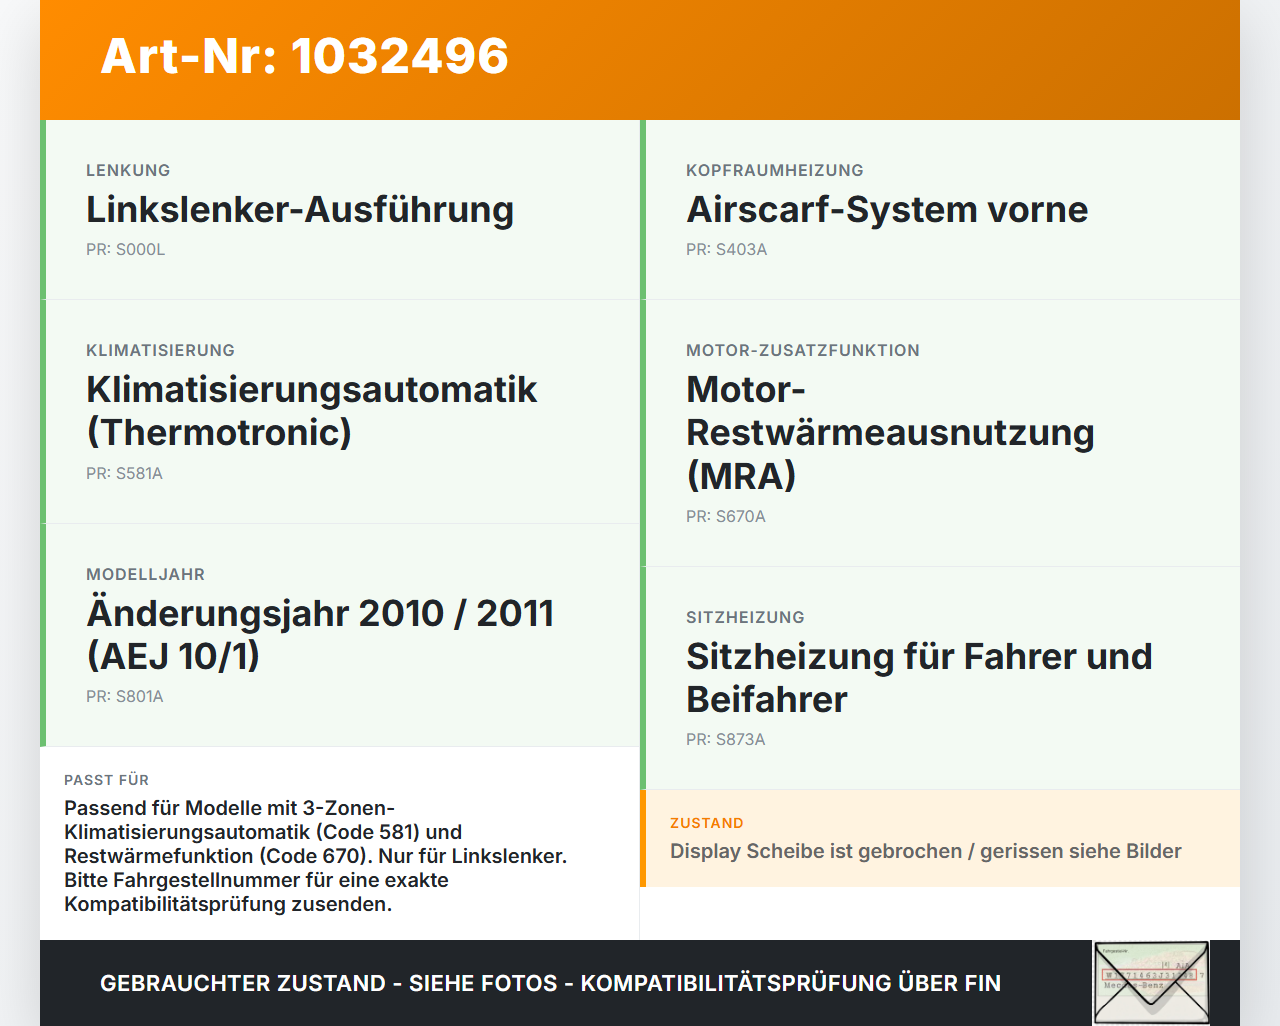Click Display Scheibe ist gebrochen text
Viewport: 1280px width, 1026px height.
point(926,852)
